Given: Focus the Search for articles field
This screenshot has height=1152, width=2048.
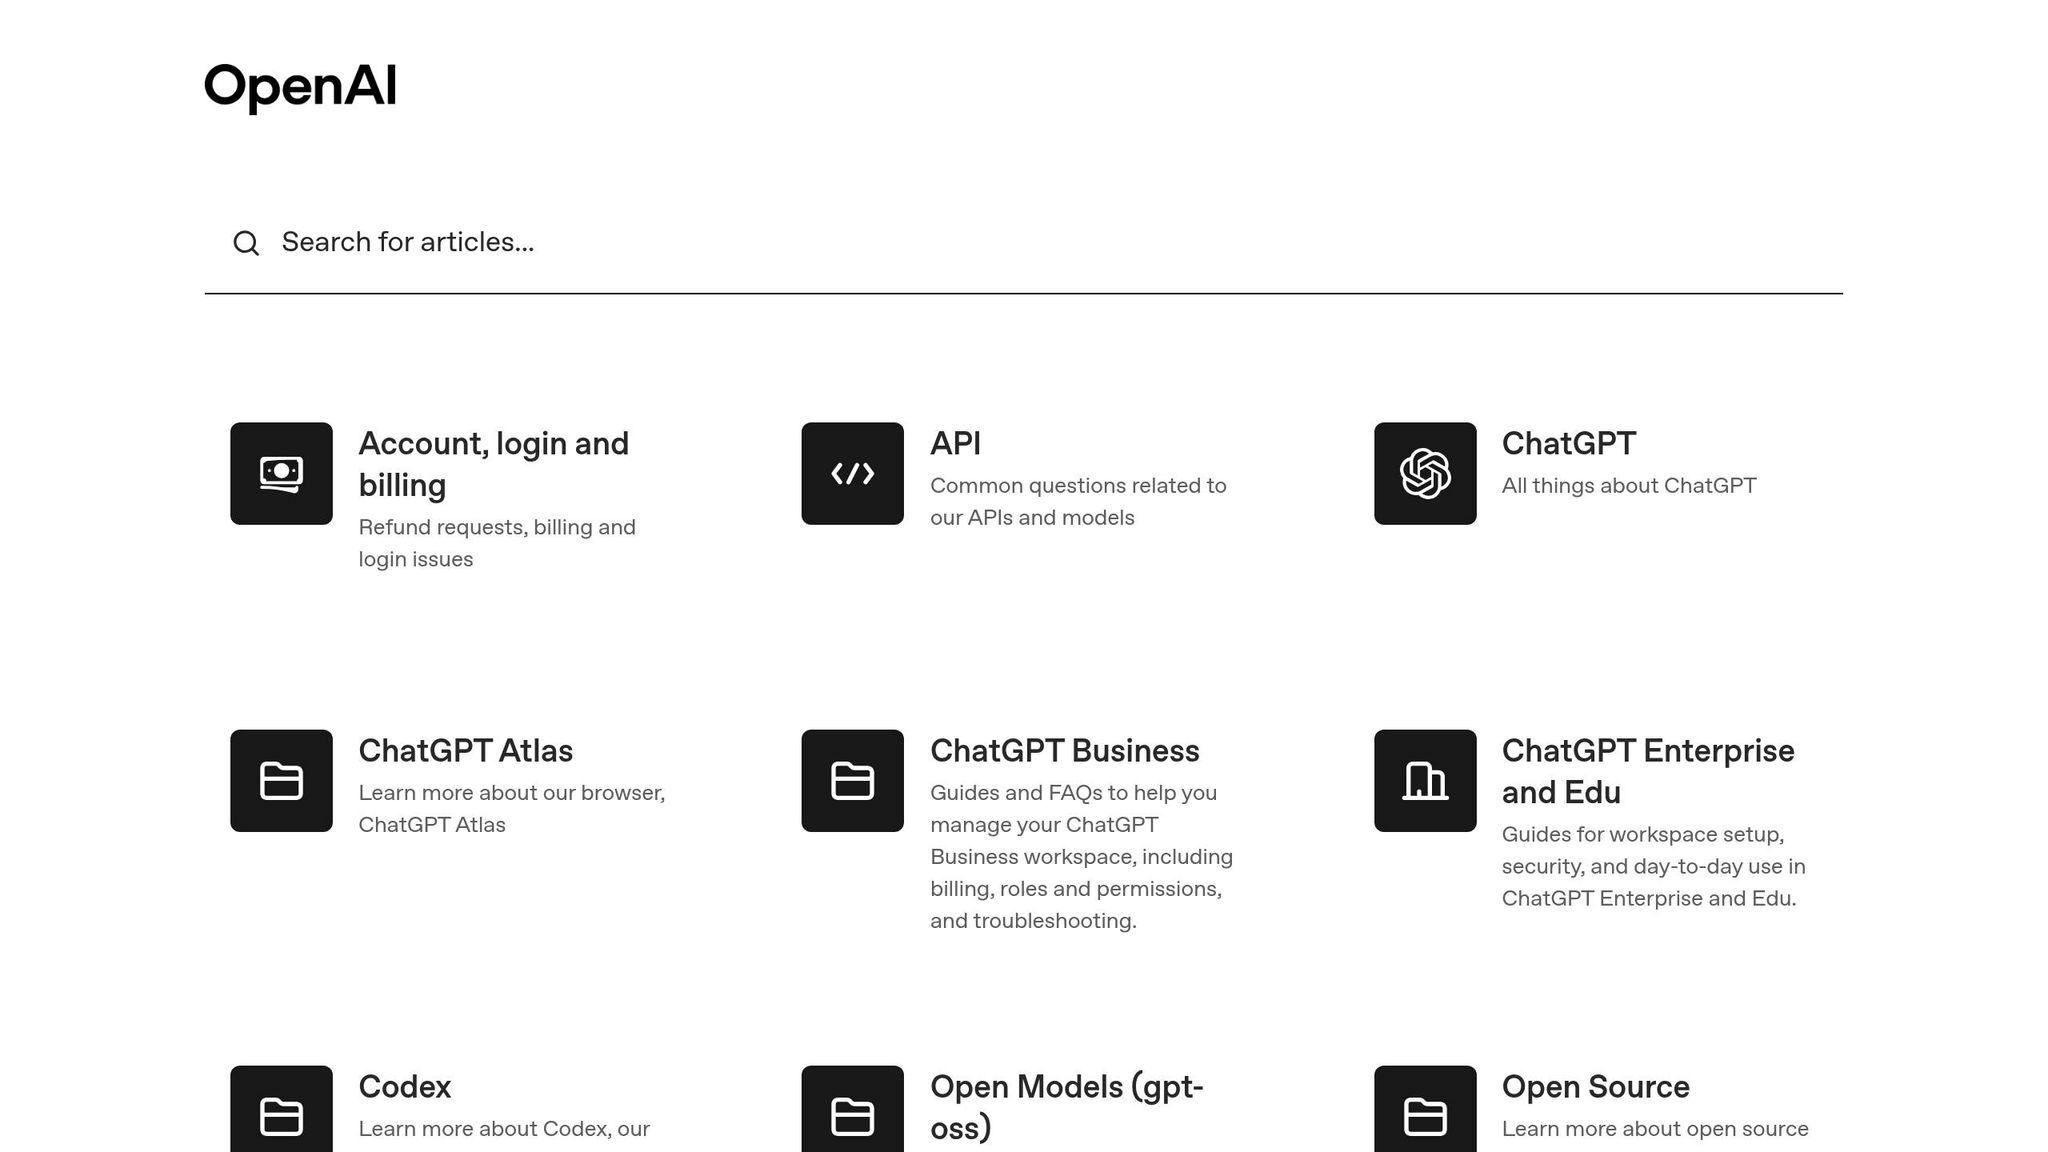Looking at the screenshot, I should [1000, 243].
